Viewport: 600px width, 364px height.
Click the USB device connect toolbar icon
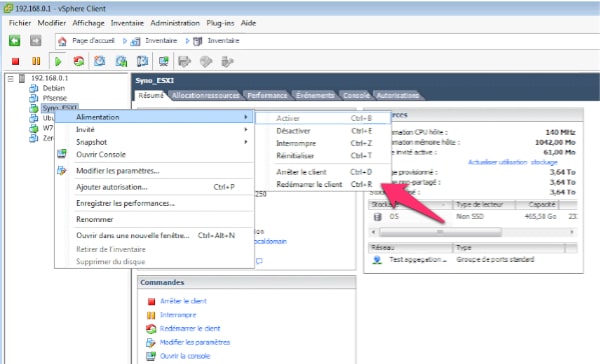[227, 61]
